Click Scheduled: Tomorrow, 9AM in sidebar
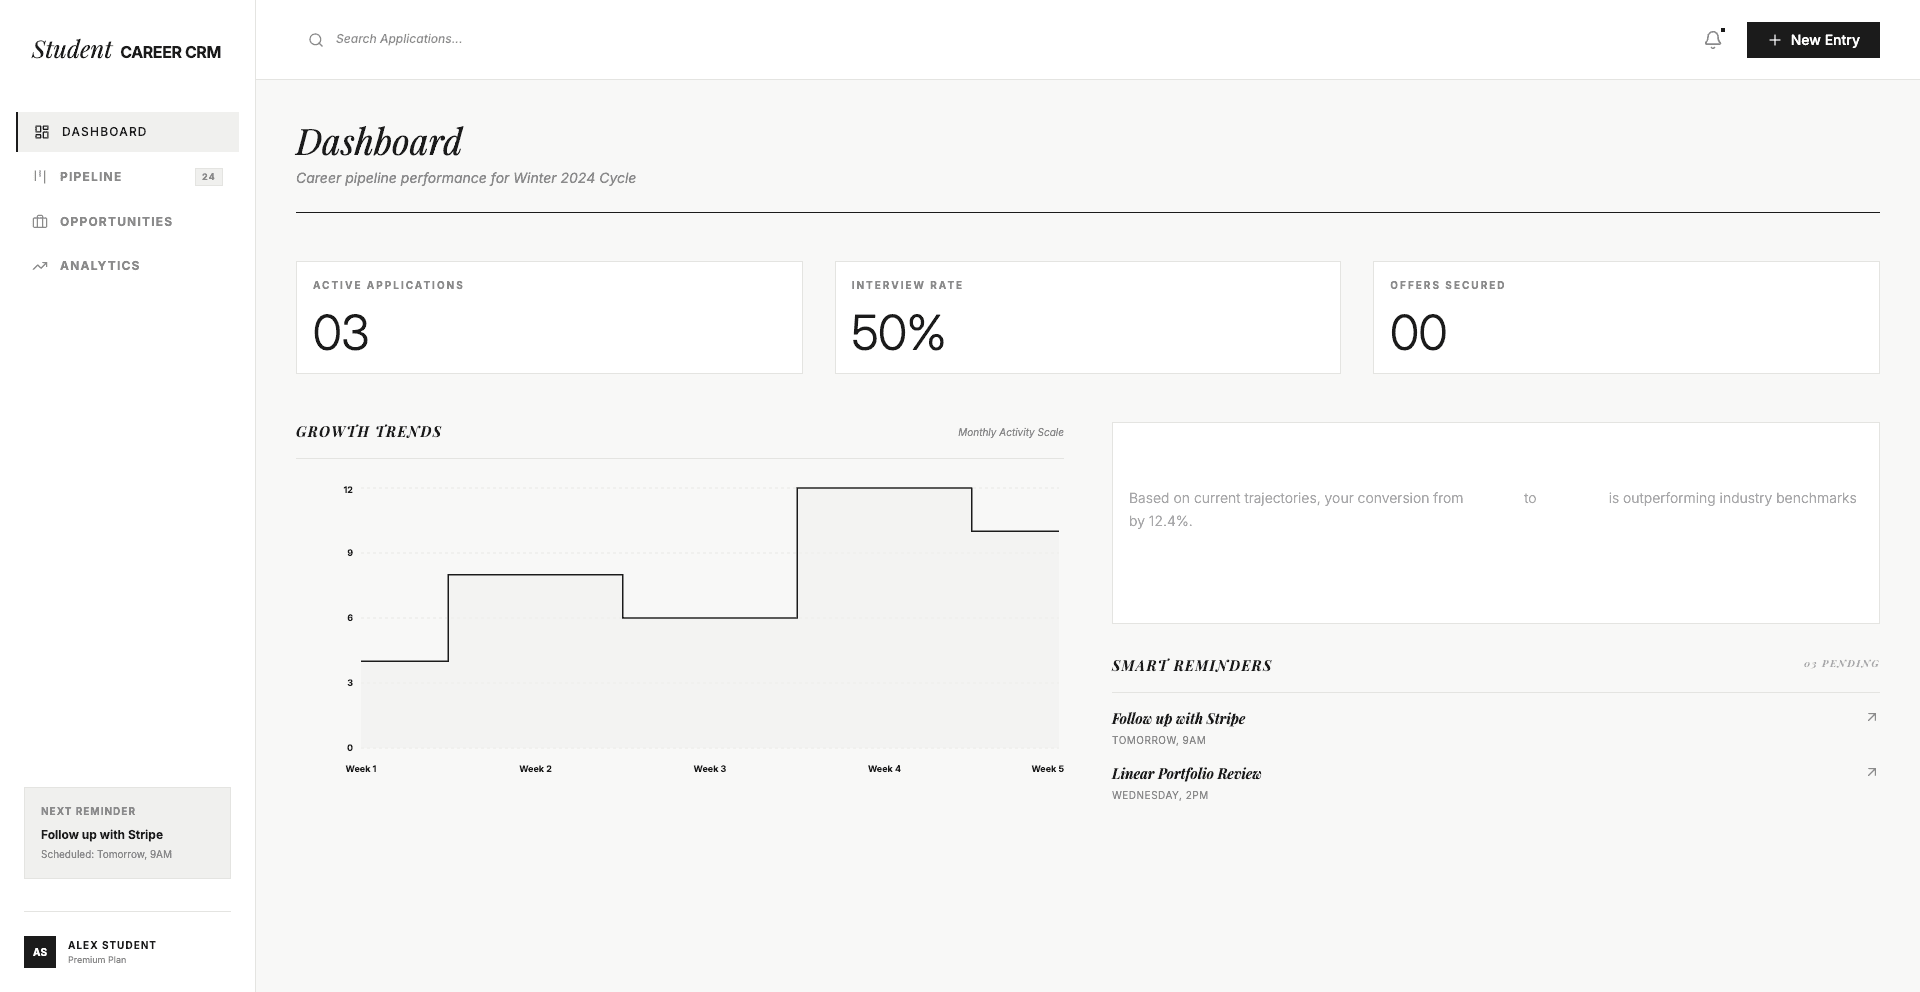Screen dimensions: 1920x992 106,855
